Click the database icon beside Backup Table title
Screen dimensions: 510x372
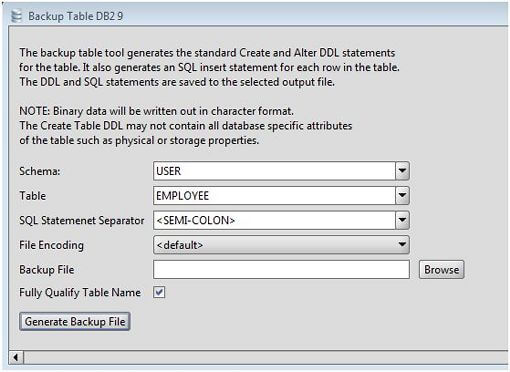(16, 16)
